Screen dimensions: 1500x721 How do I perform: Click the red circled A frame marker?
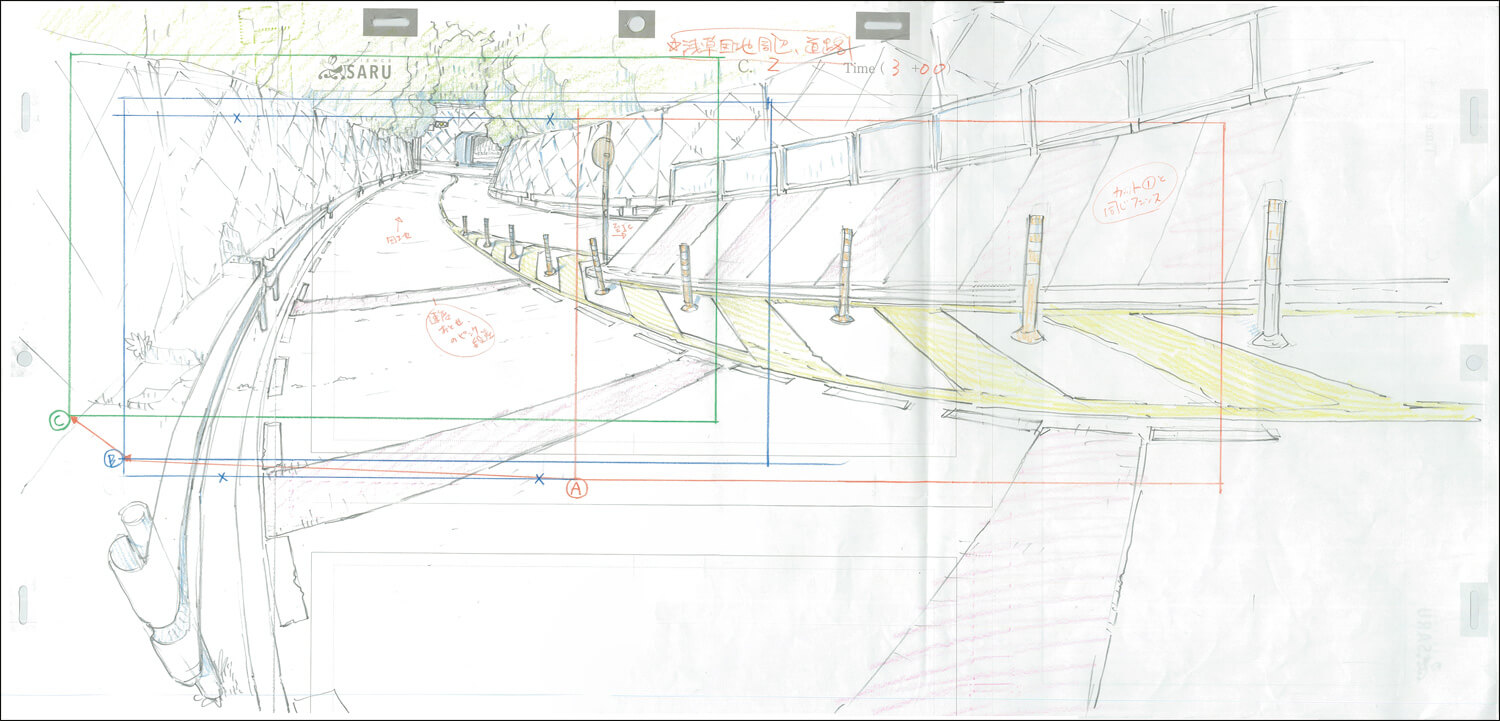pos(576,488)
